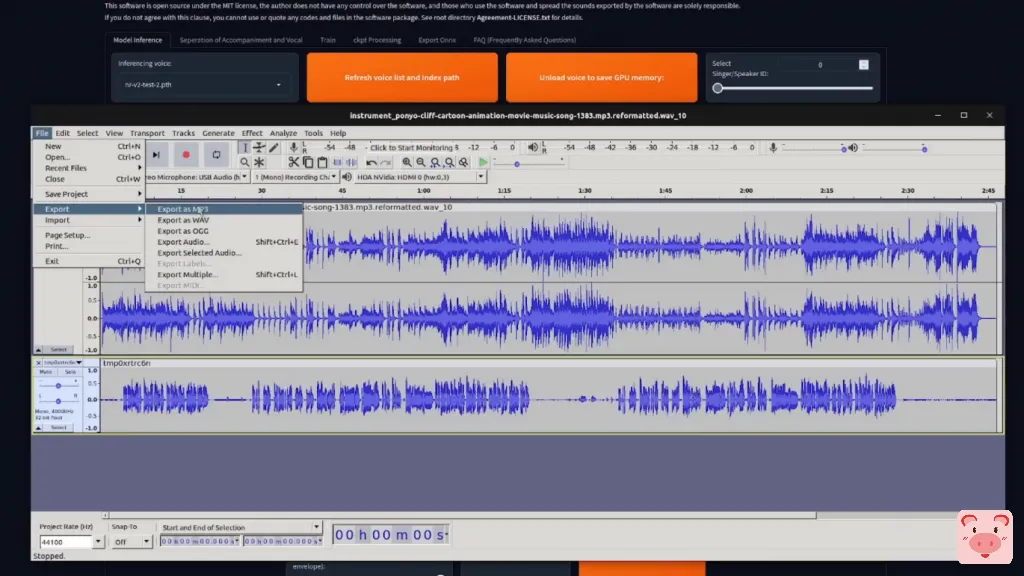Open the Snap-To dropdown showing Off

[132, 541]
